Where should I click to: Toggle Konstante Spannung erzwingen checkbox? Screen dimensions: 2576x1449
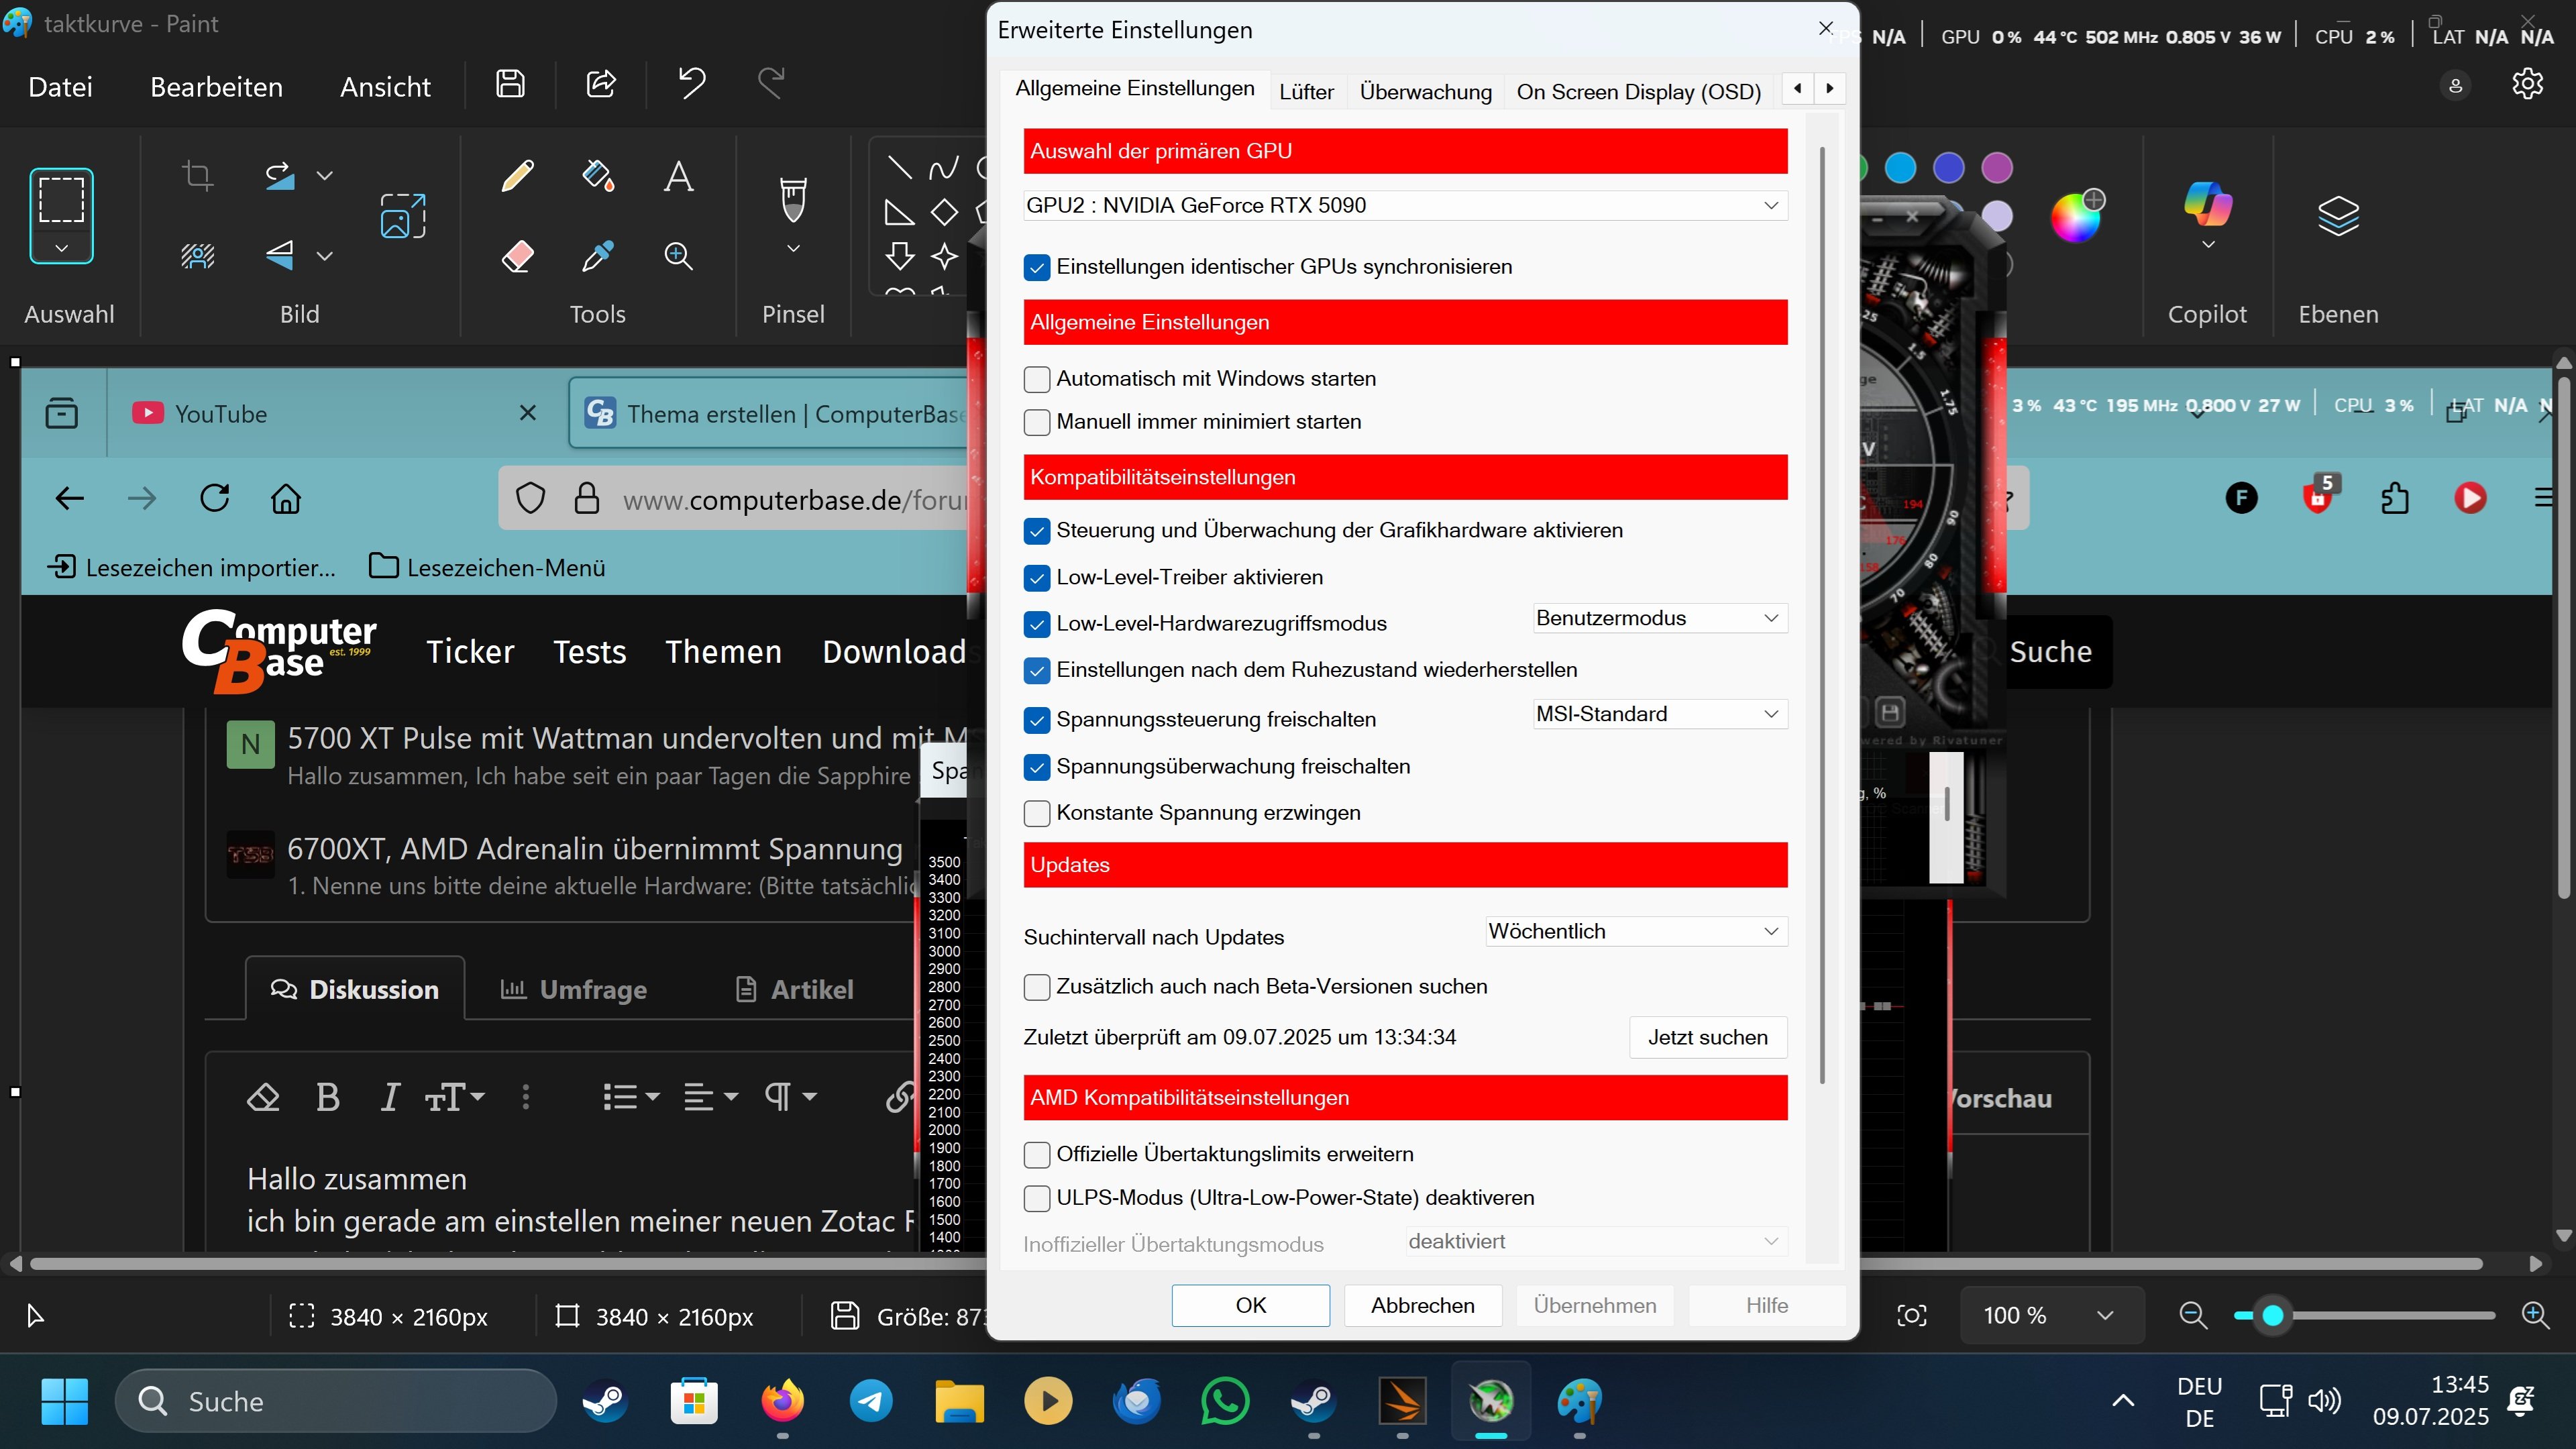(1037, 813)
